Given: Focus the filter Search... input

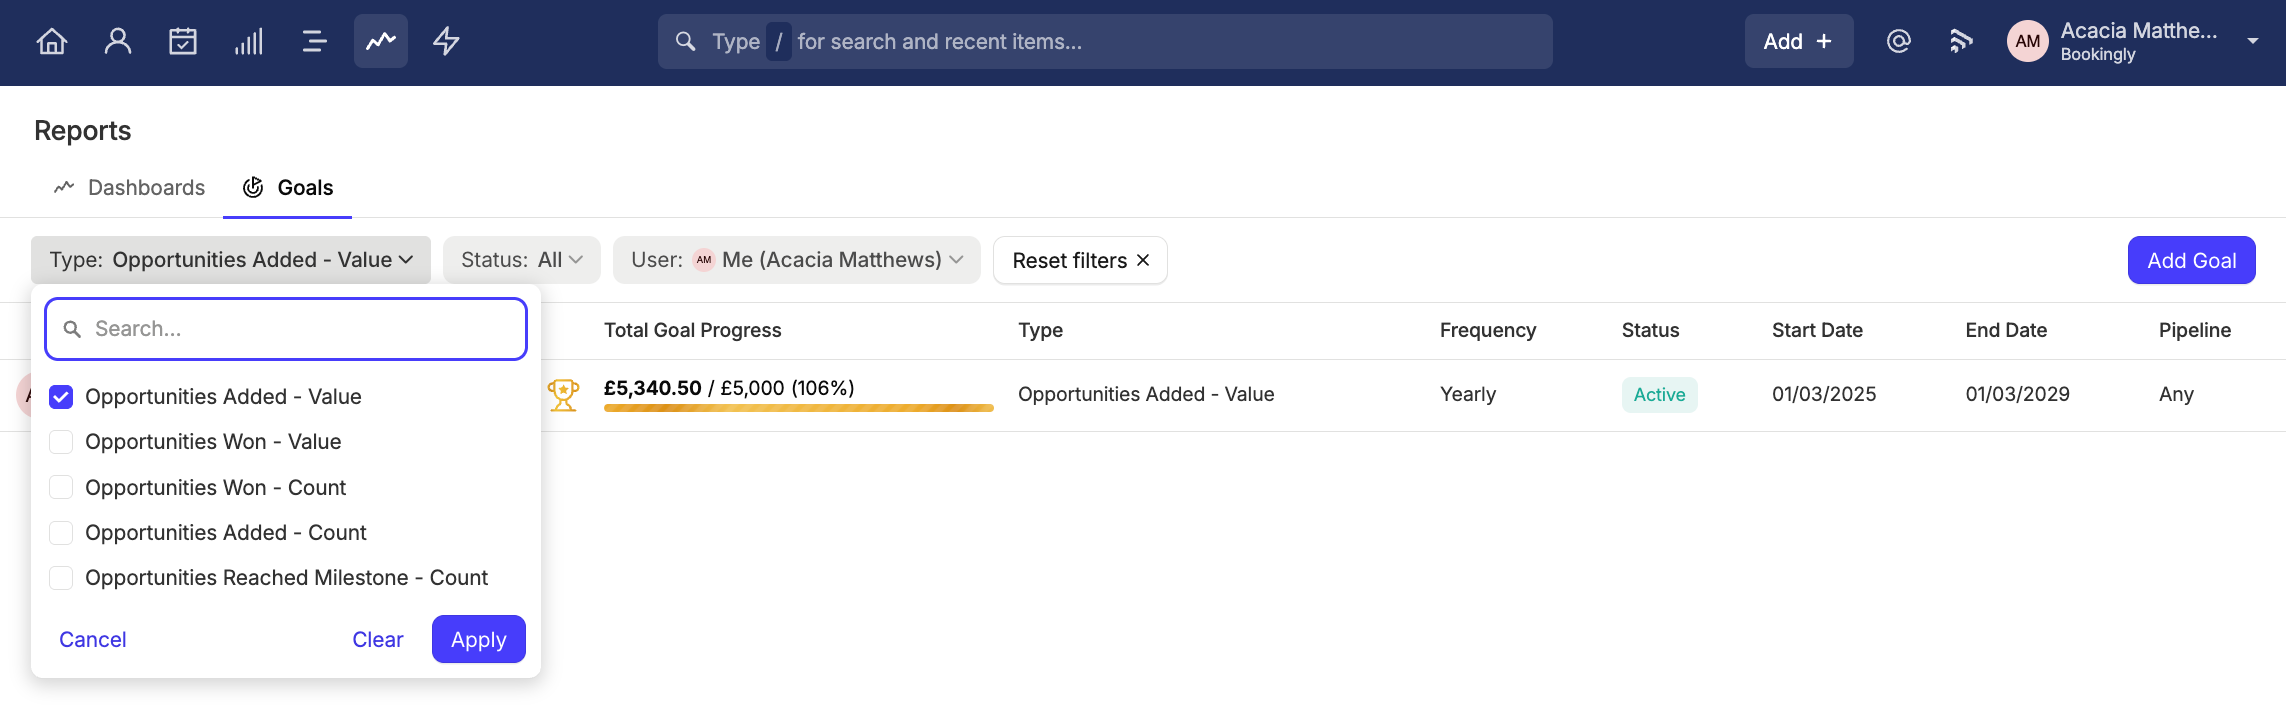Looking at the screenshot, I should coord(286,329).
